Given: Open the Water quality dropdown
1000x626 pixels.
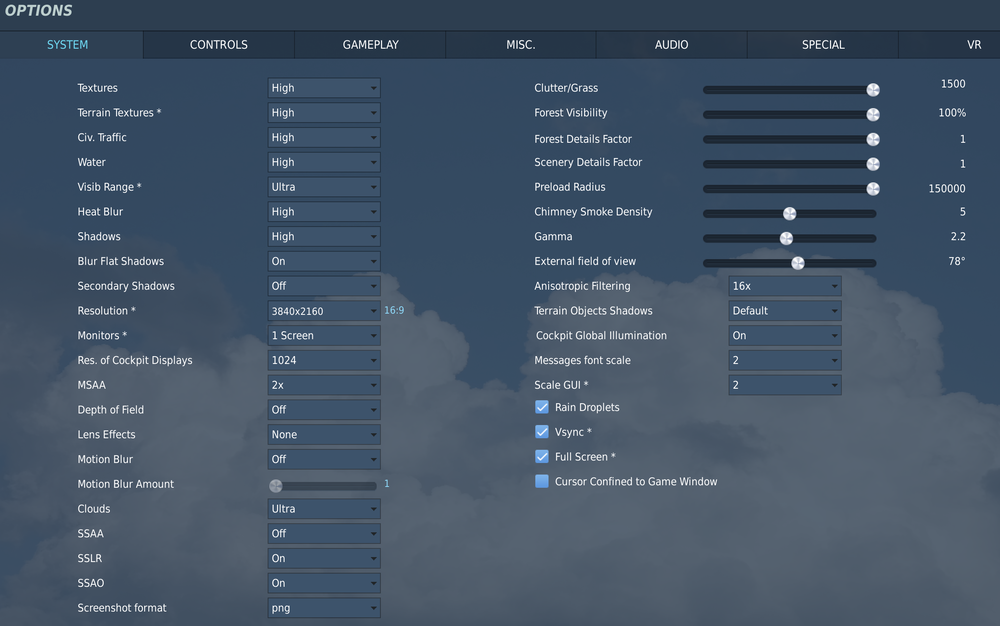Looking at the screenshot, I should tap(324, 163).
